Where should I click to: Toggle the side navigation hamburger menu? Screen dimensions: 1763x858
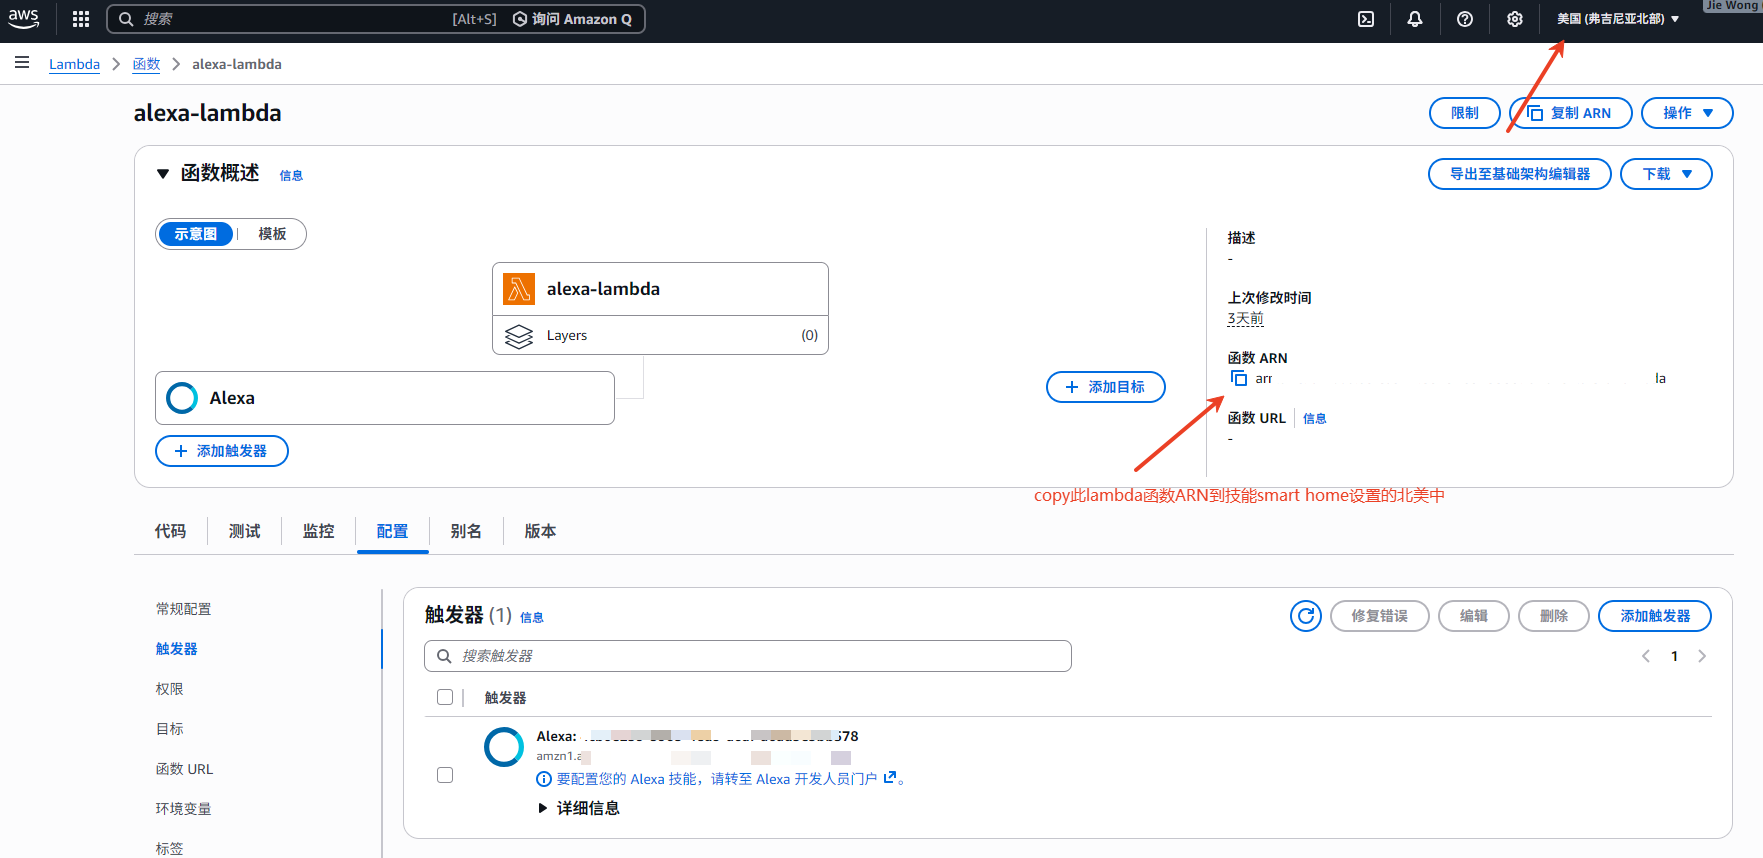(22, 63)
